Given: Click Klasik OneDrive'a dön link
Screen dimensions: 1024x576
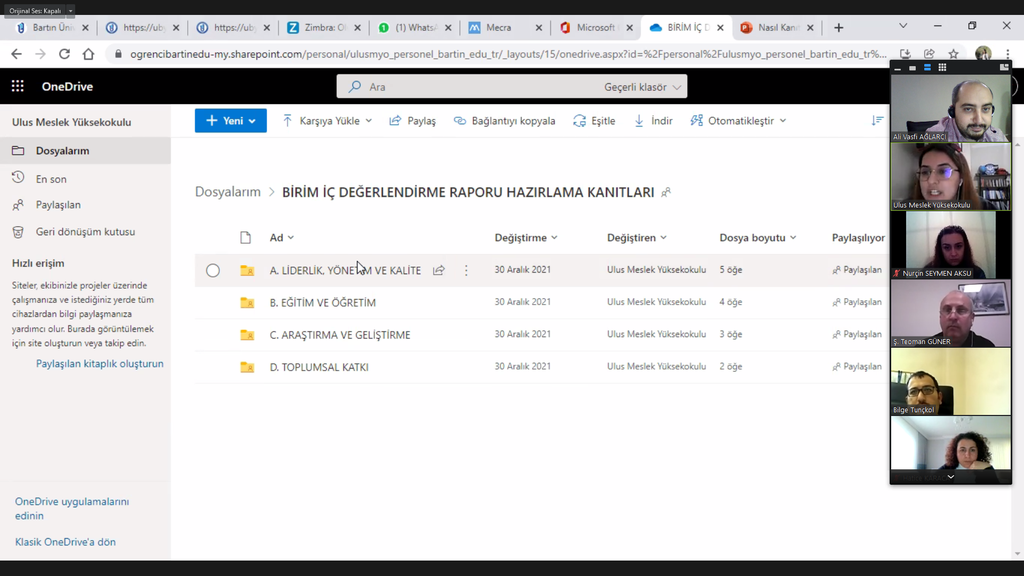Looking at the screenshot, I should pyautogui.click(x=65, y=542).
